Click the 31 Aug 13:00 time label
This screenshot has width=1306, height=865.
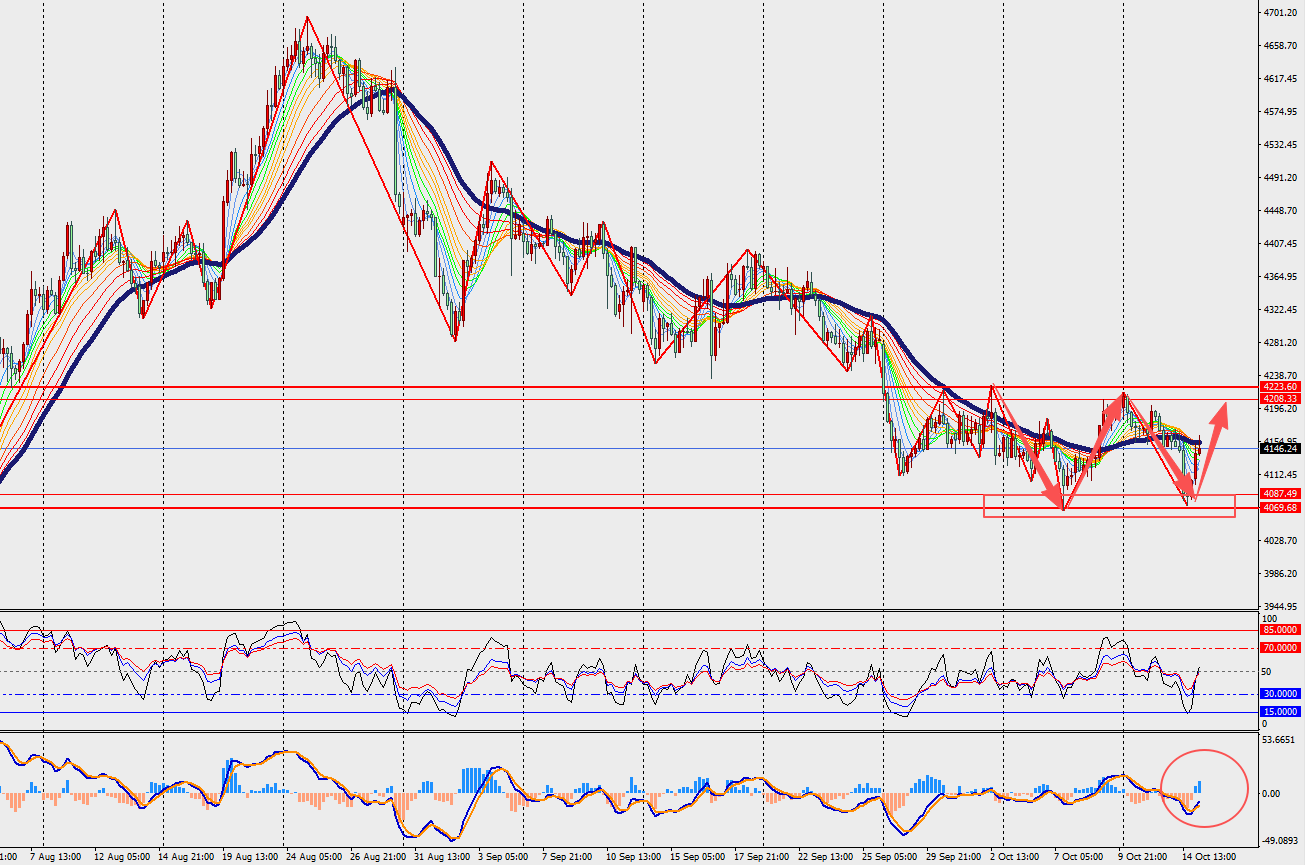click(x=443, y=858)
